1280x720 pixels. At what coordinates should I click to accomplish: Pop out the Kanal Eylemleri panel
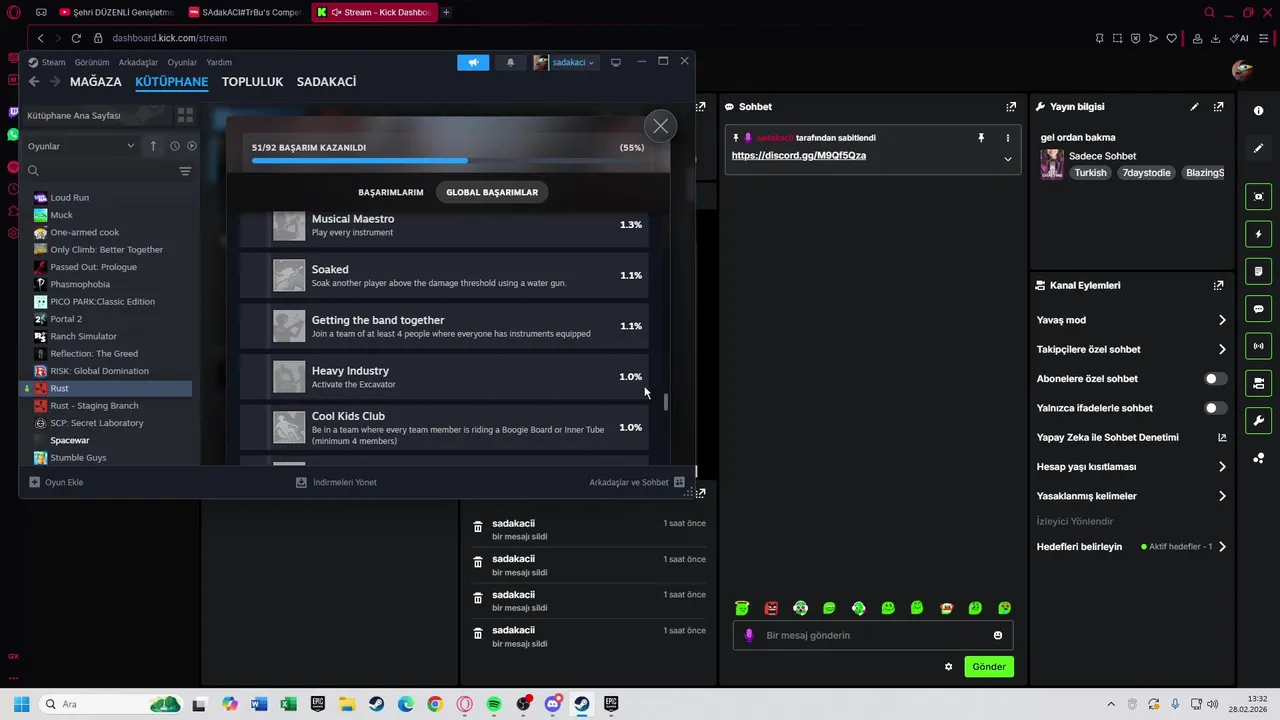pos(1218,285)
